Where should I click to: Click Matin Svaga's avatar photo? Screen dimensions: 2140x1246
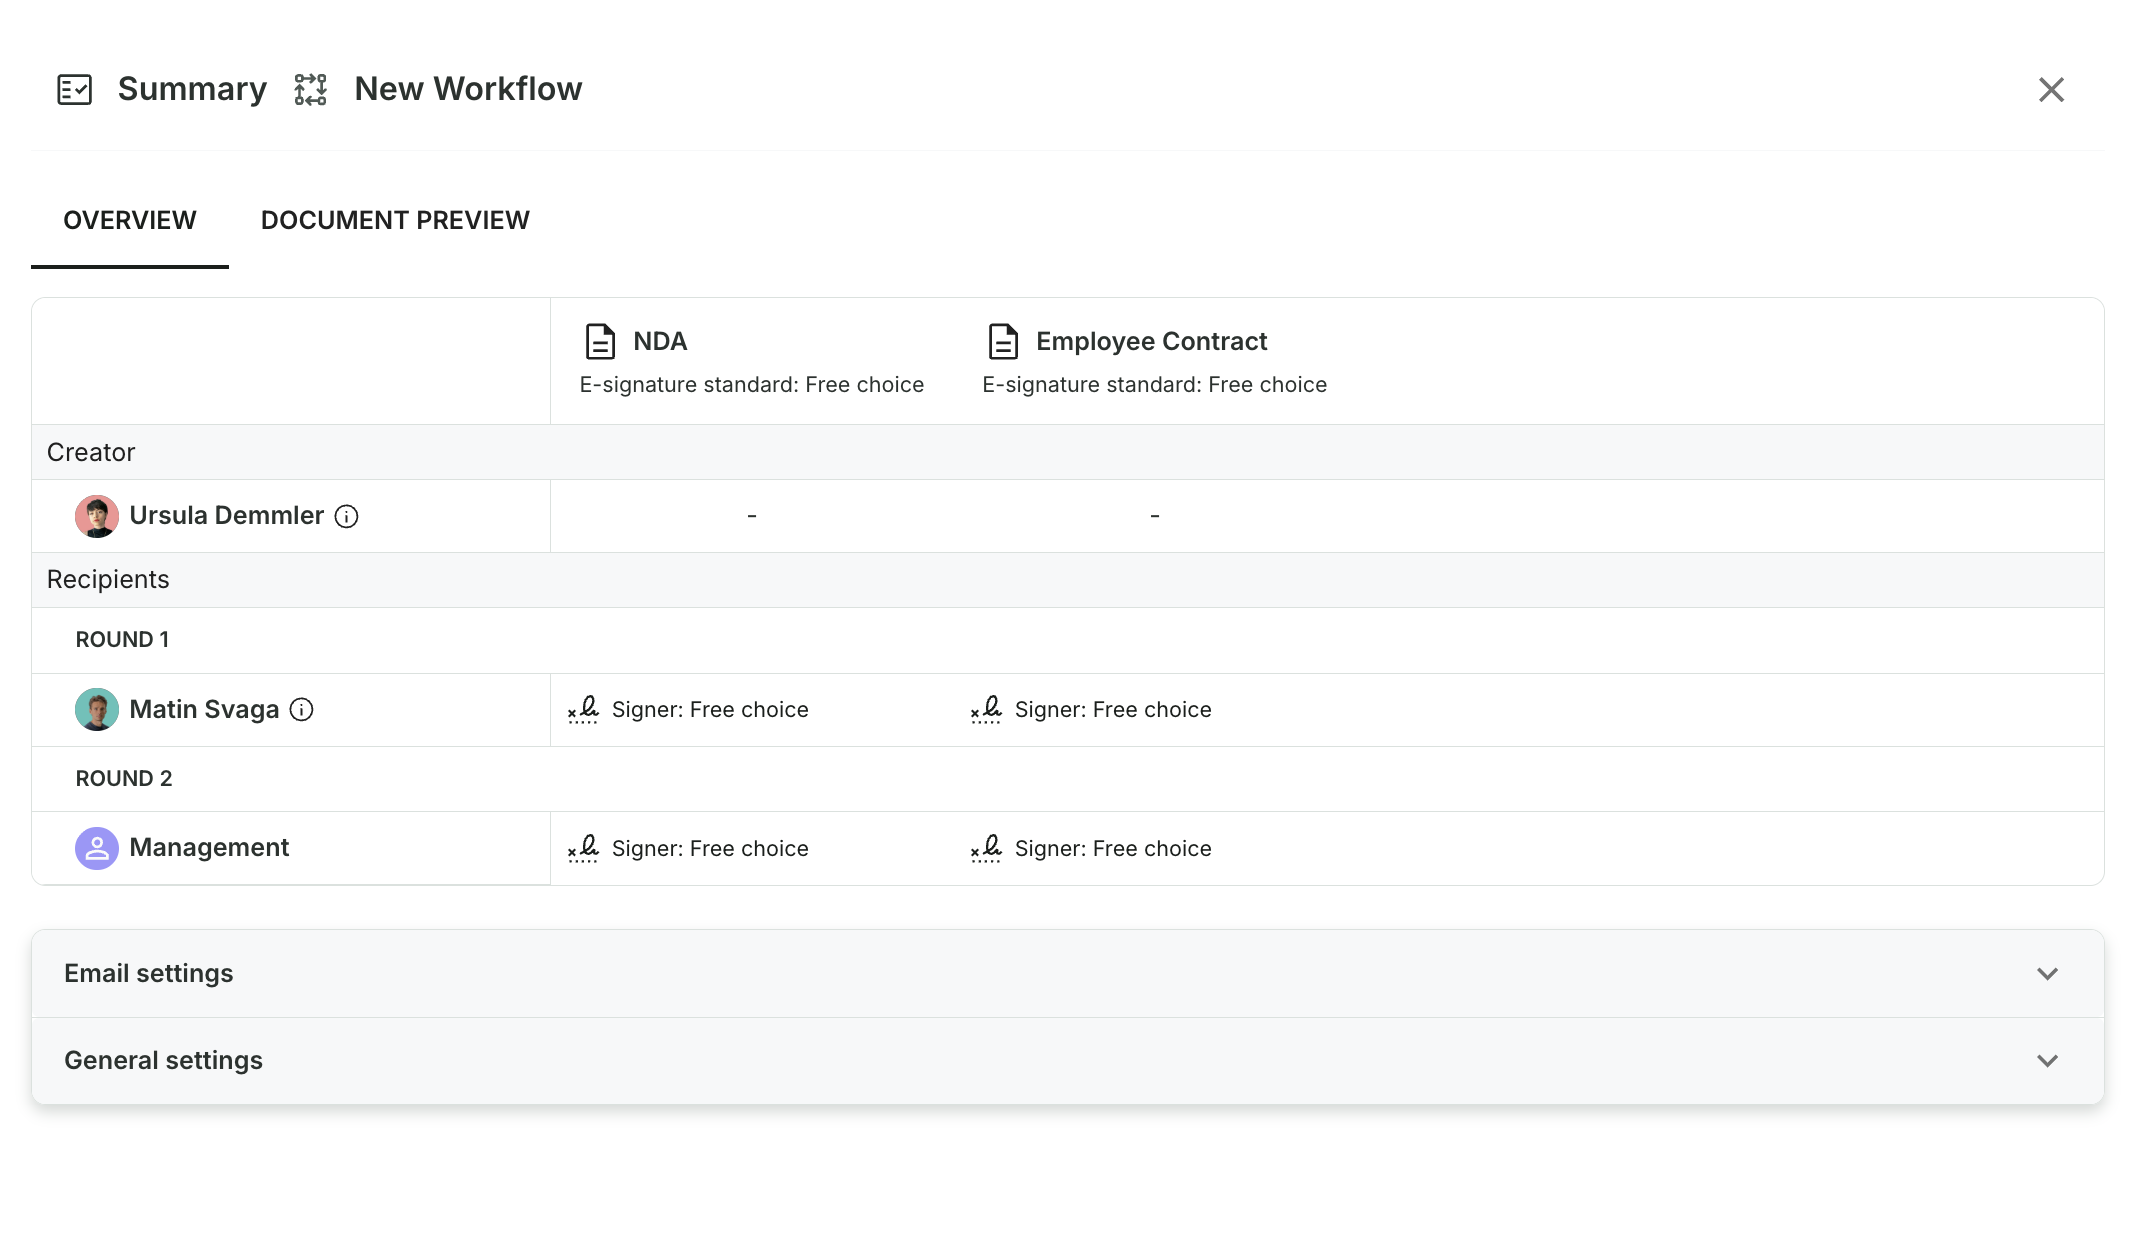tap(97, 709)
